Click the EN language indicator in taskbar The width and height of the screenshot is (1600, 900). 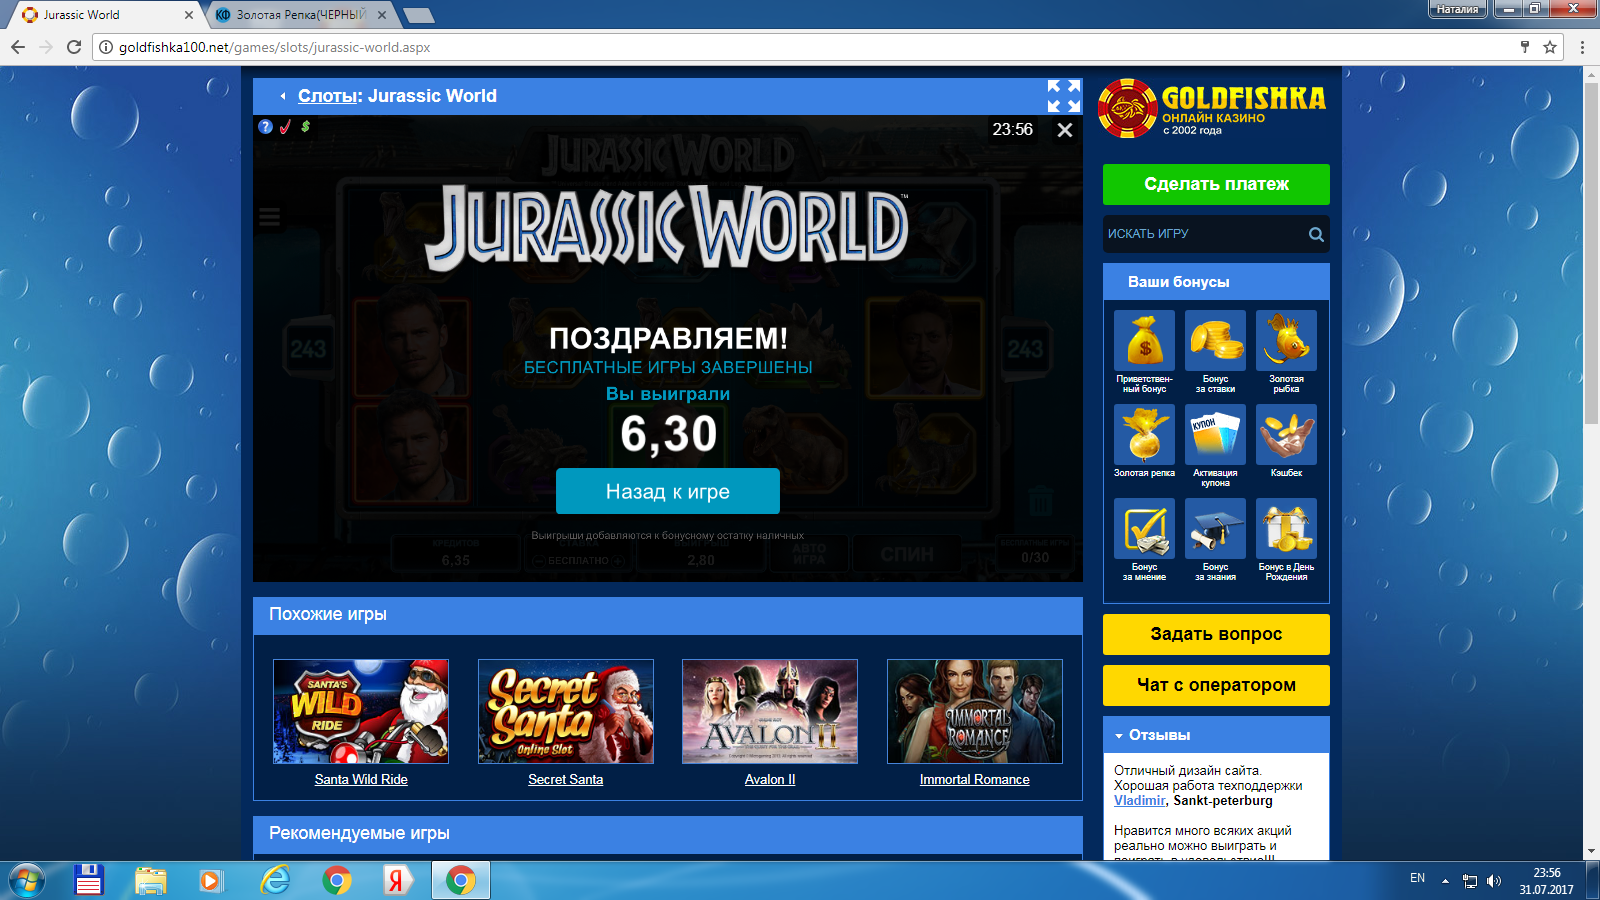pyautogui.click(x=1417, y=878)
